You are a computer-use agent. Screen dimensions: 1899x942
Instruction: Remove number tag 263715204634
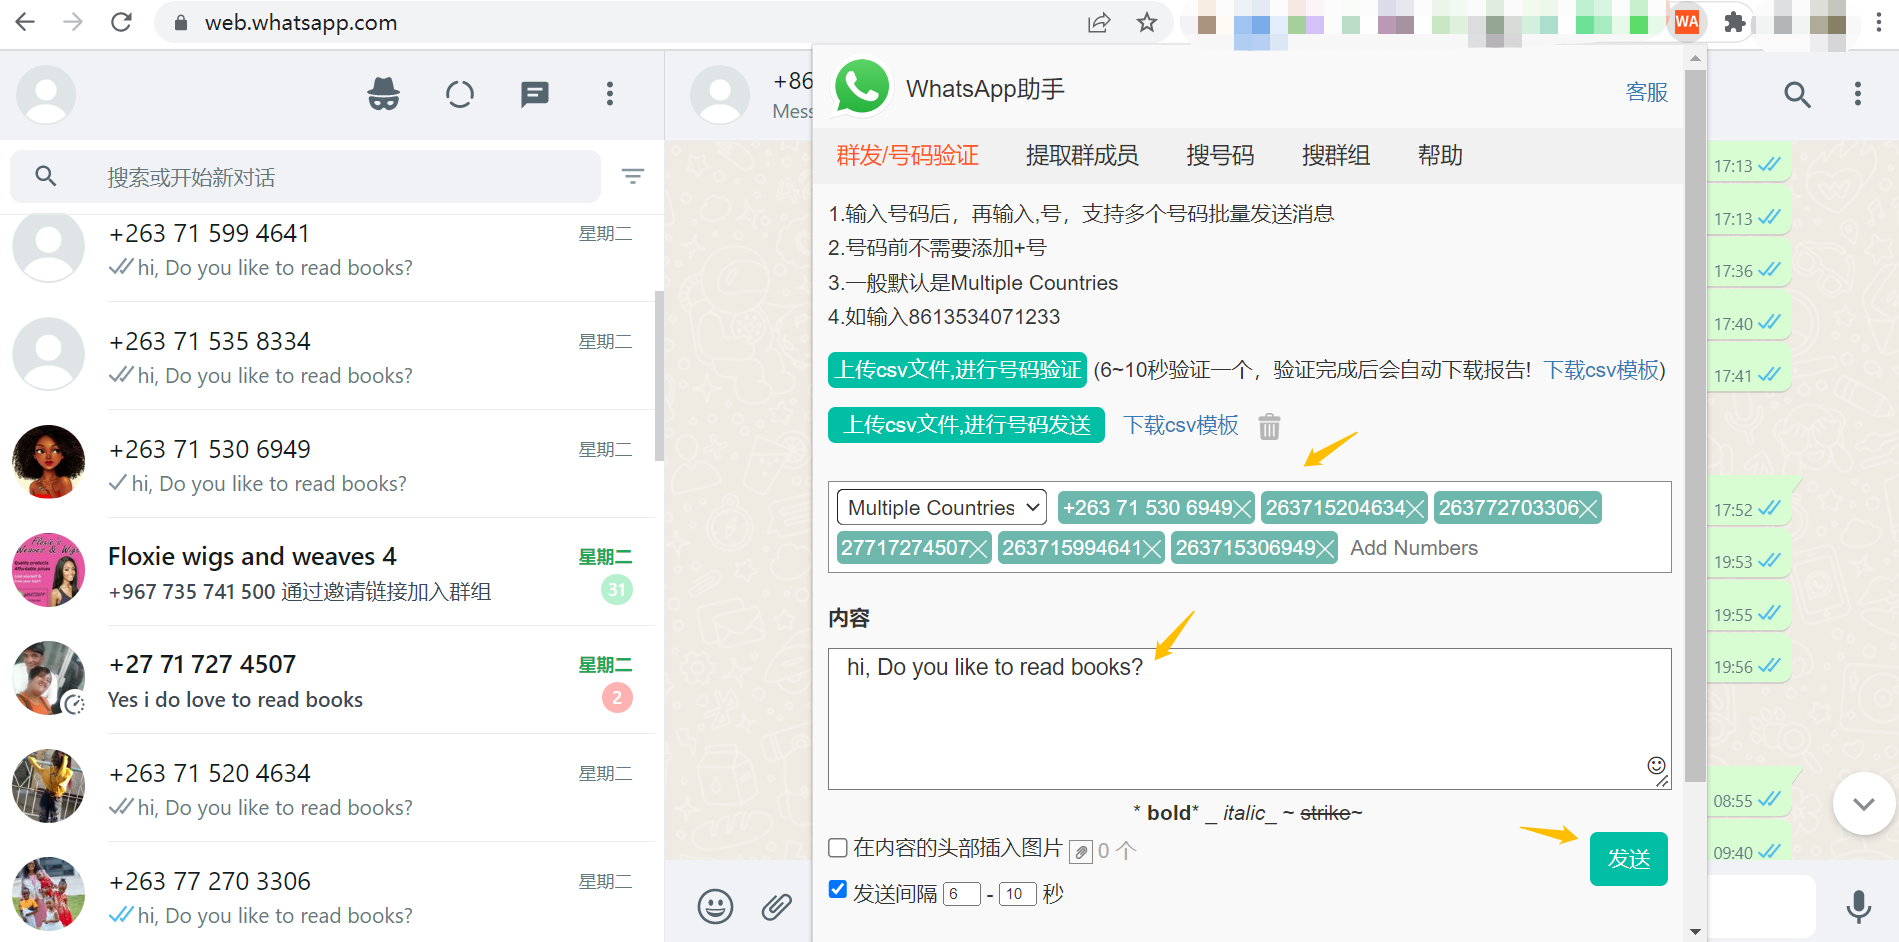point(1415,509)
